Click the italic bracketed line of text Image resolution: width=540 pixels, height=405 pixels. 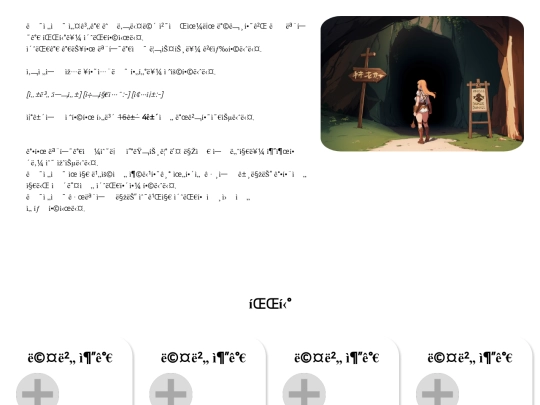click(95, 94)
